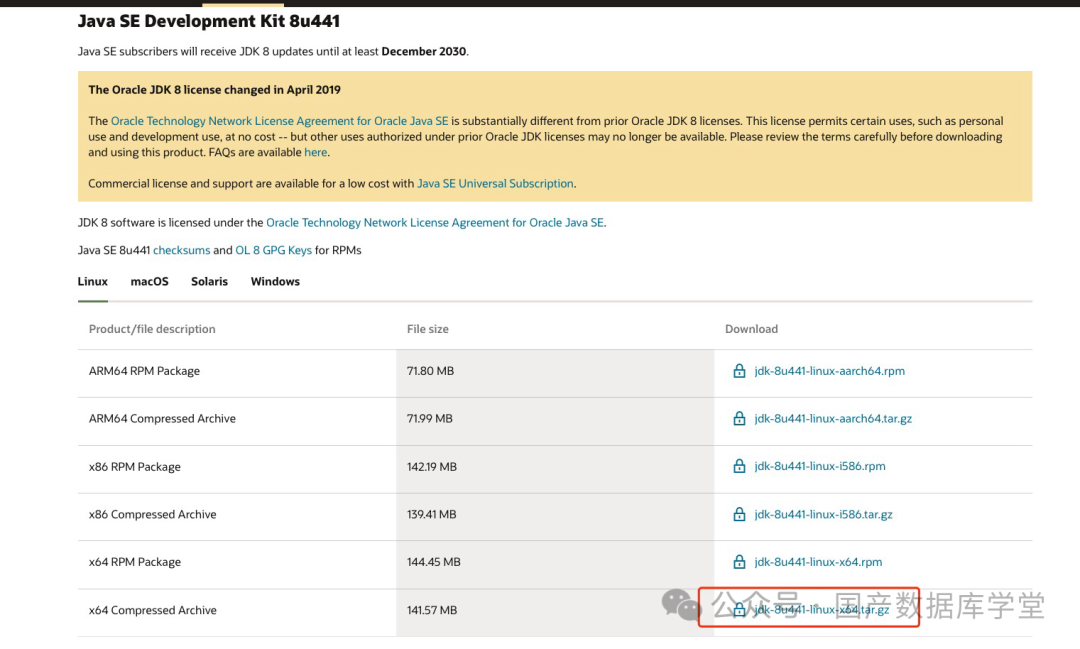1080x649 pixels.
Task: Click the '142.19 MB' file size
Action: point(432,466)
